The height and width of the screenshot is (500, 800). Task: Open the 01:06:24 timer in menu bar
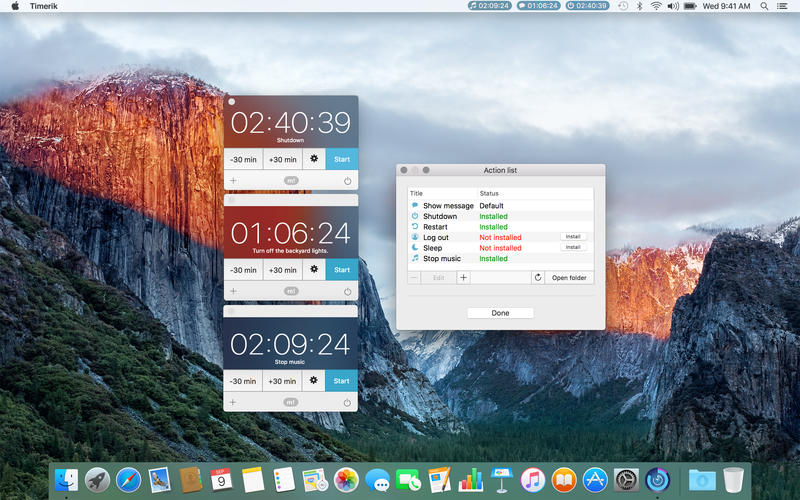(x=538, y=6)
